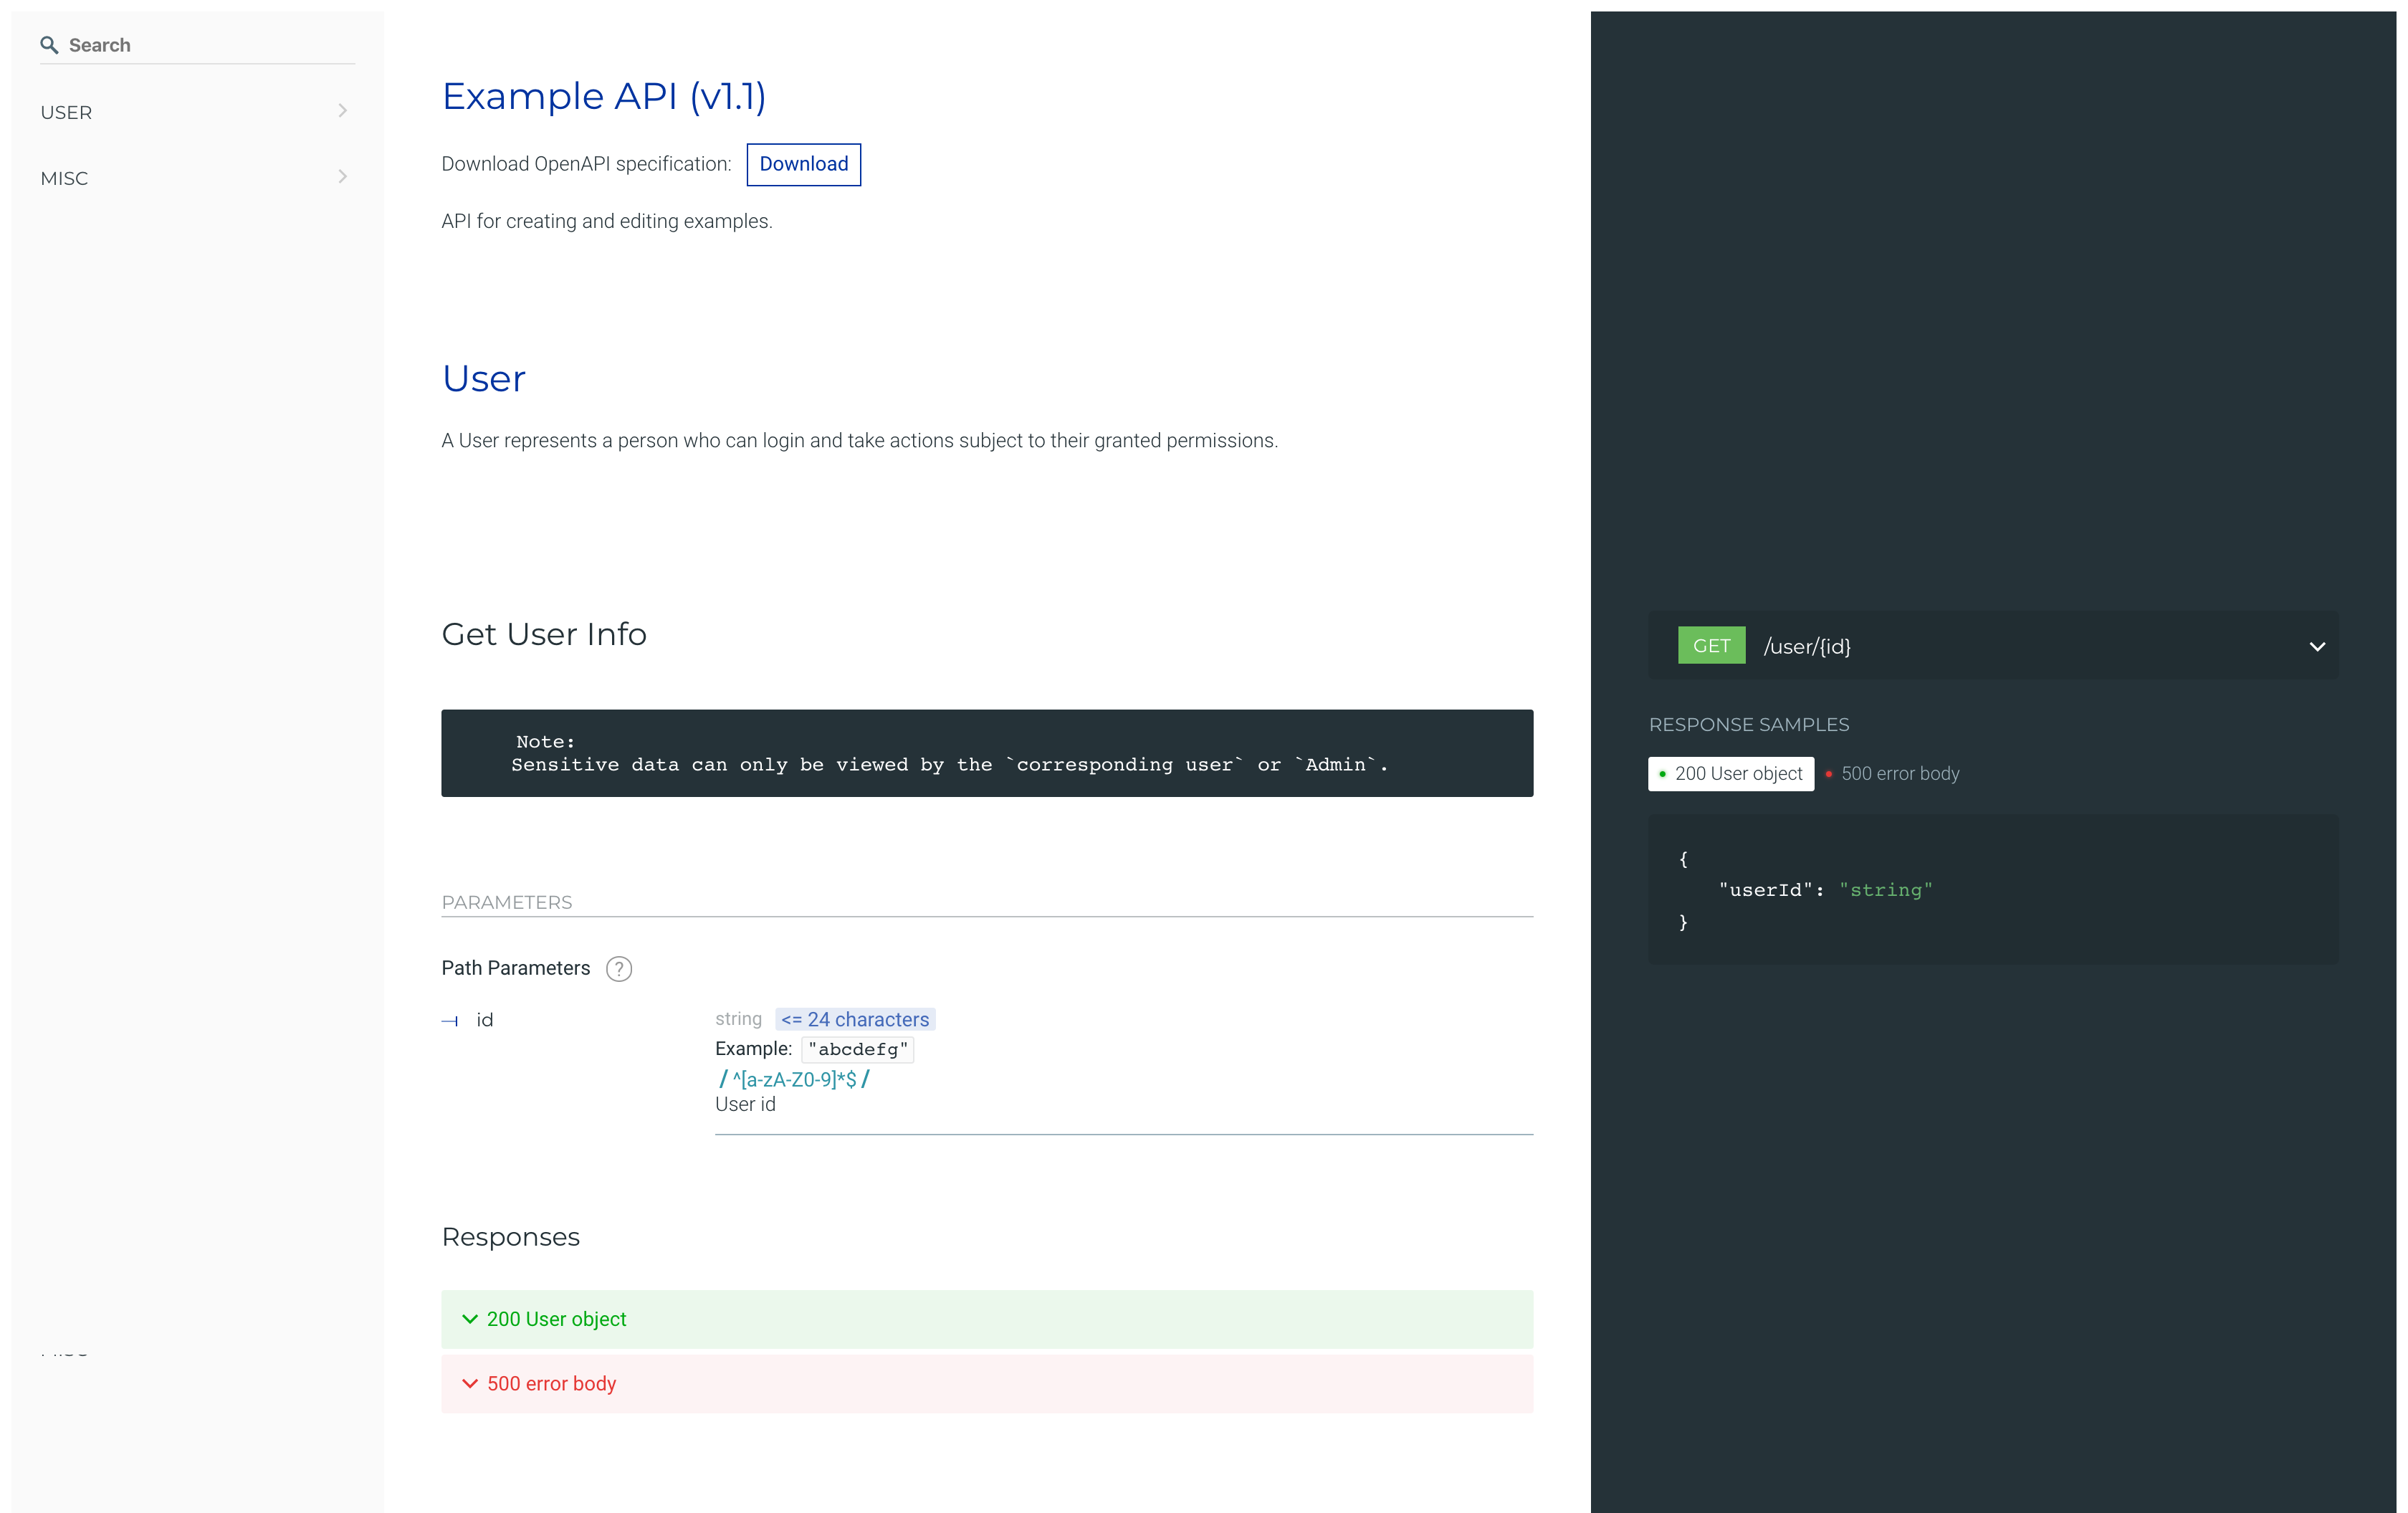Click the red dot on 500 sample tab
This screenshot has height=1513, width=2408.
1829,774
